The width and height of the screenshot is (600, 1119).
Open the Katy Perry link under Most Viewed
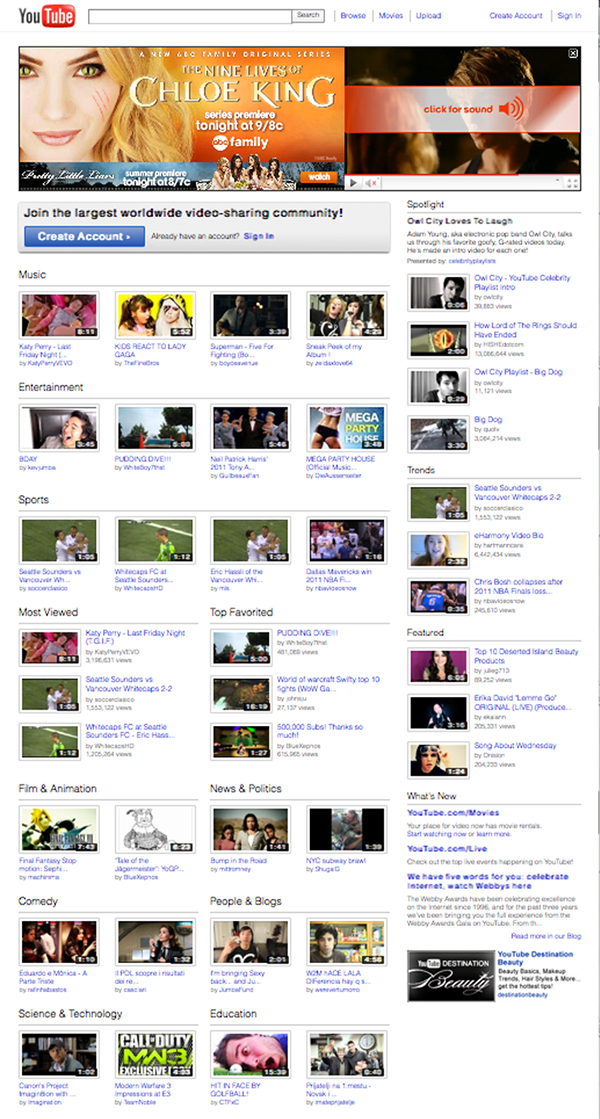coord(135,637)
